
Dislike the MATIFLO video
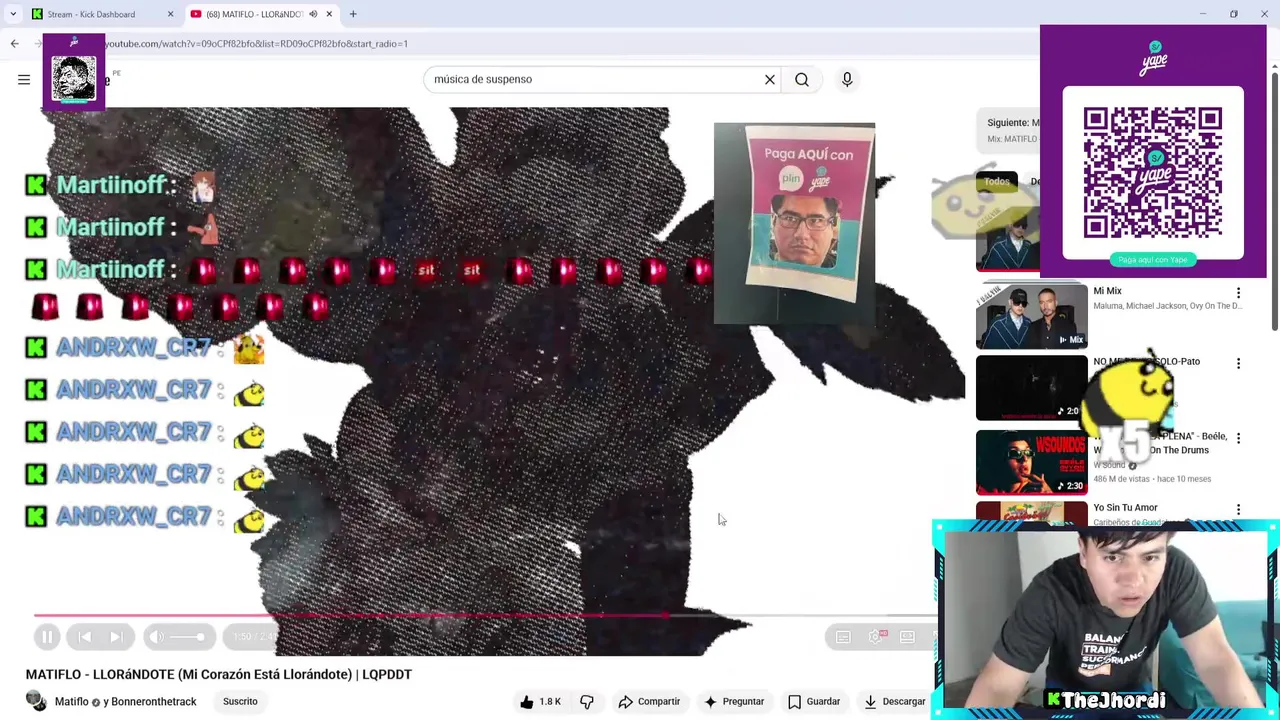coord(587,702)
